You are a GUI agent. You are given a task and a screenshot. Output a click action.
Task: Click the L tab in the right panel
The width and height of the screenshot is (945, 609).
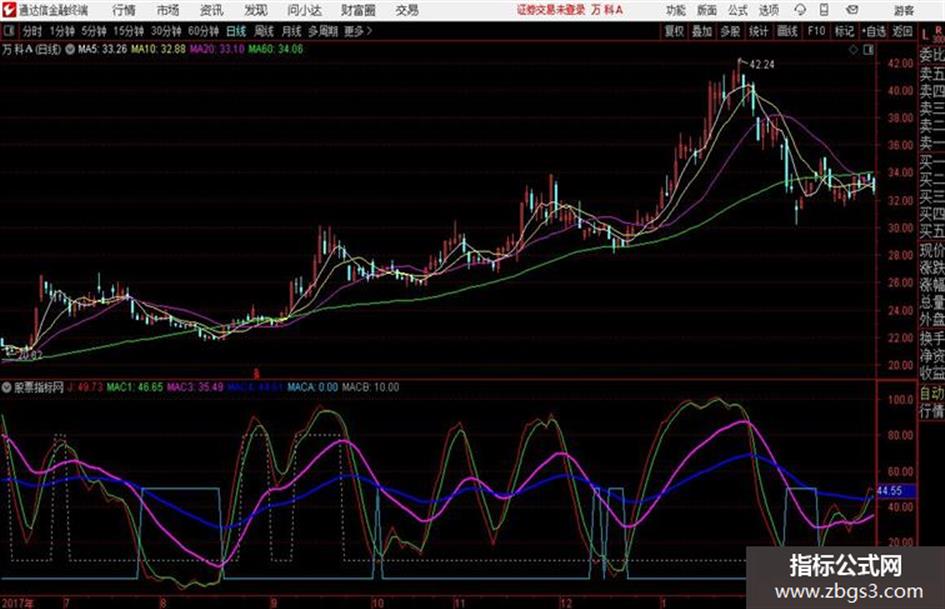coord(925,35)
